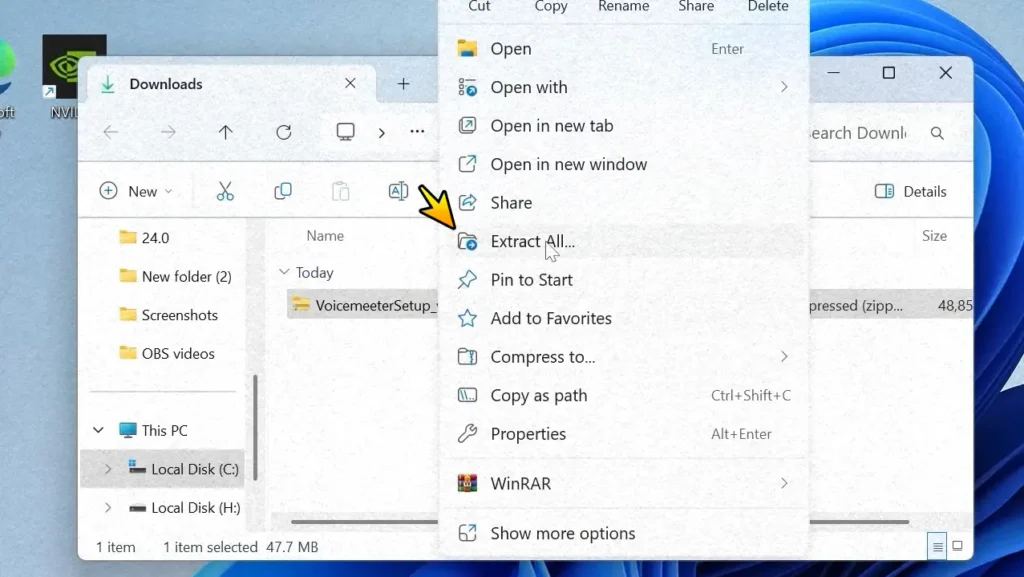This screenshot has width=1024, height=577.
Task: Click Copy at top of context menu
Action: (551, 7)
